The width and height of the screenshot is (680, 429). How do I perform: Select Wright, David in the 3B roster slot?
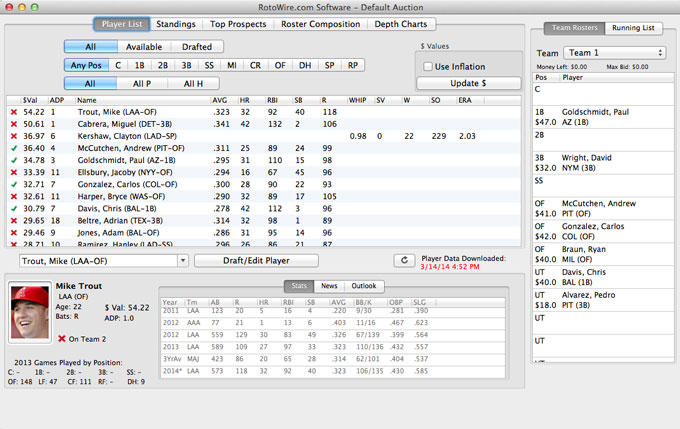pos(603,163)
